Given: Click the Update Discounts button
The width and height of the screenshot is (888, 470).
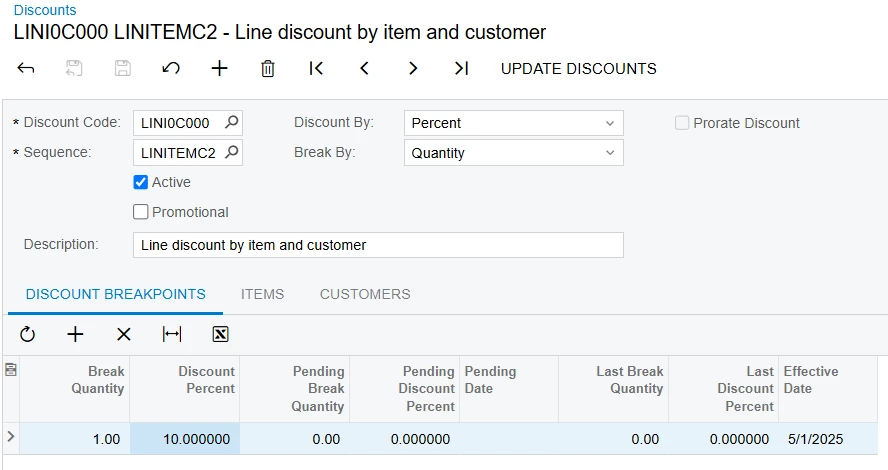Looking at the screenshot, I should click(578, 69).
